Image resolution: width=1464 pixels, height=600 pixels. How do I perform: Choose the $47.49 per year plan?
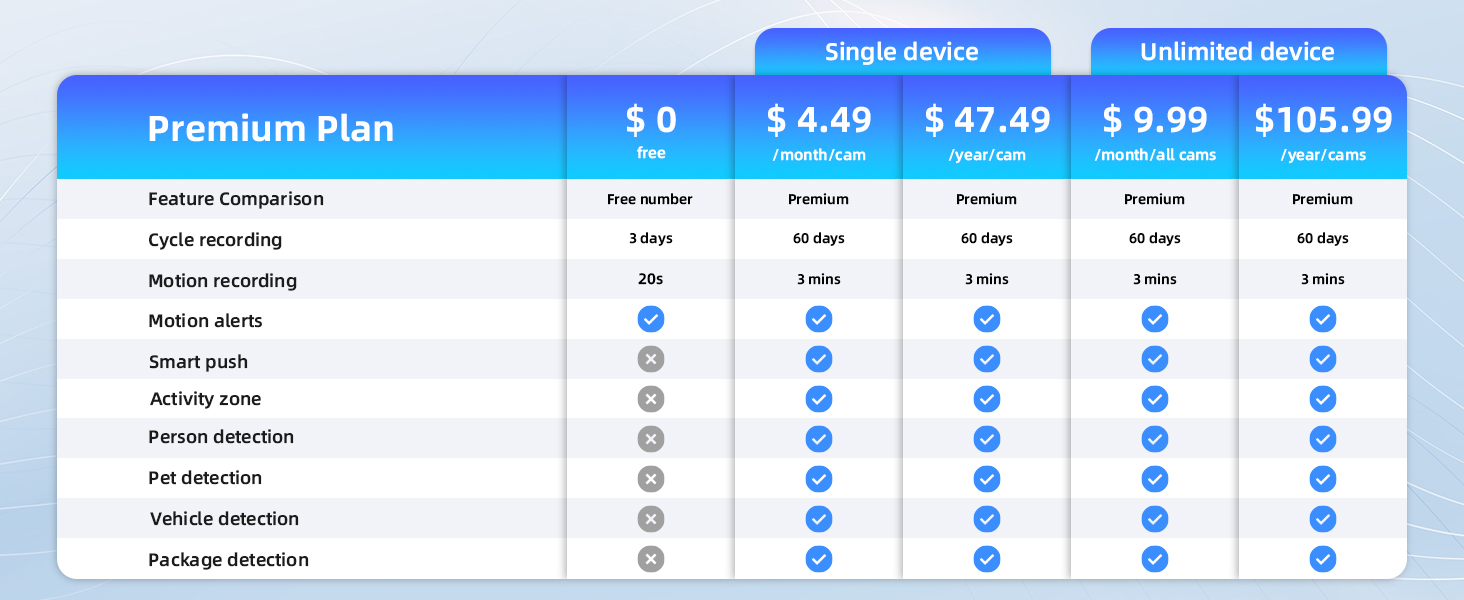(x=987, y=129)
